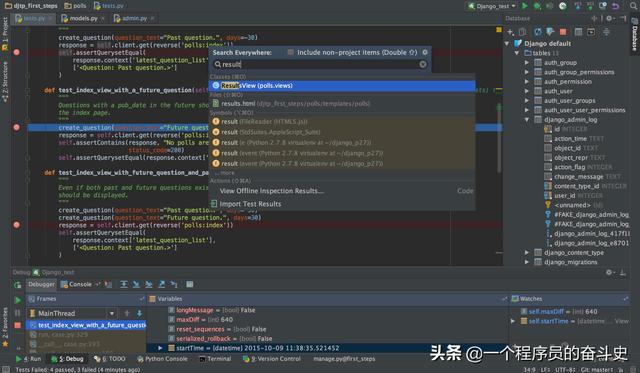The width and height of the screenshot is (640, 373).
Task: Open Search Everywhere settings gear
Action: pyautogui.click(x=425, y=52)
